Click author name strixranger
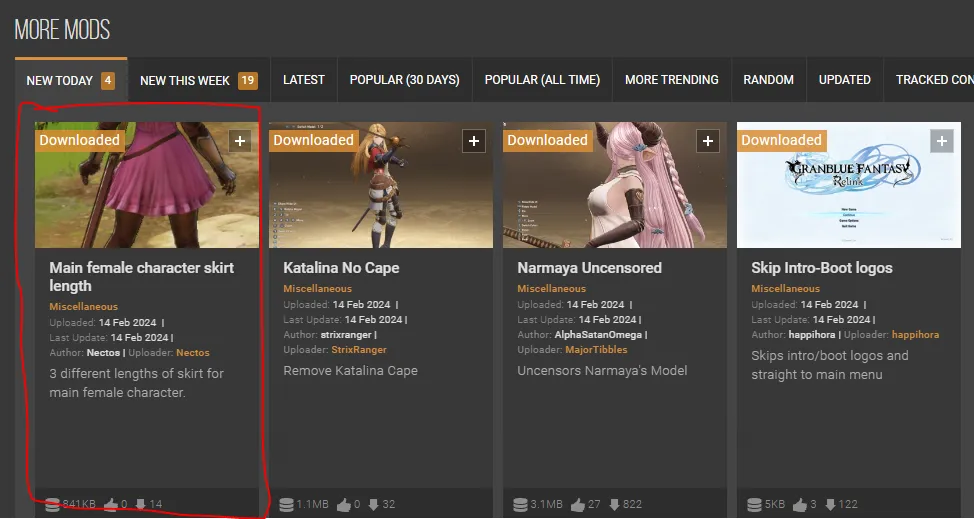974x519 pixels. (346, 335)
